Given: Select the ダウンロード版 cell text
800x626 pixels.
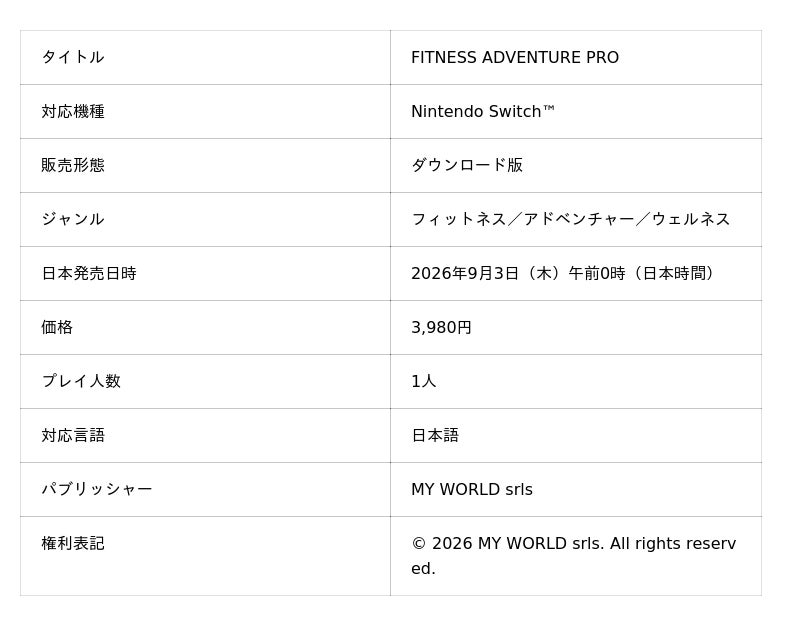Looking at the screenshot, I should pos(467,165).
